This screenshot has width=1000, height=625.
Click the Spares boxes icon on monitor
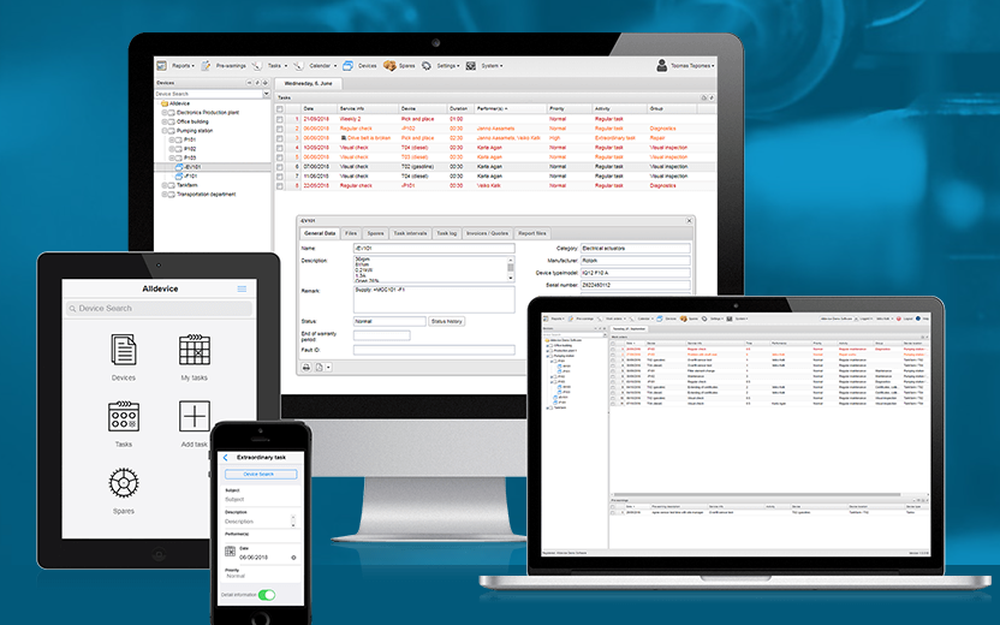point(390,66)
